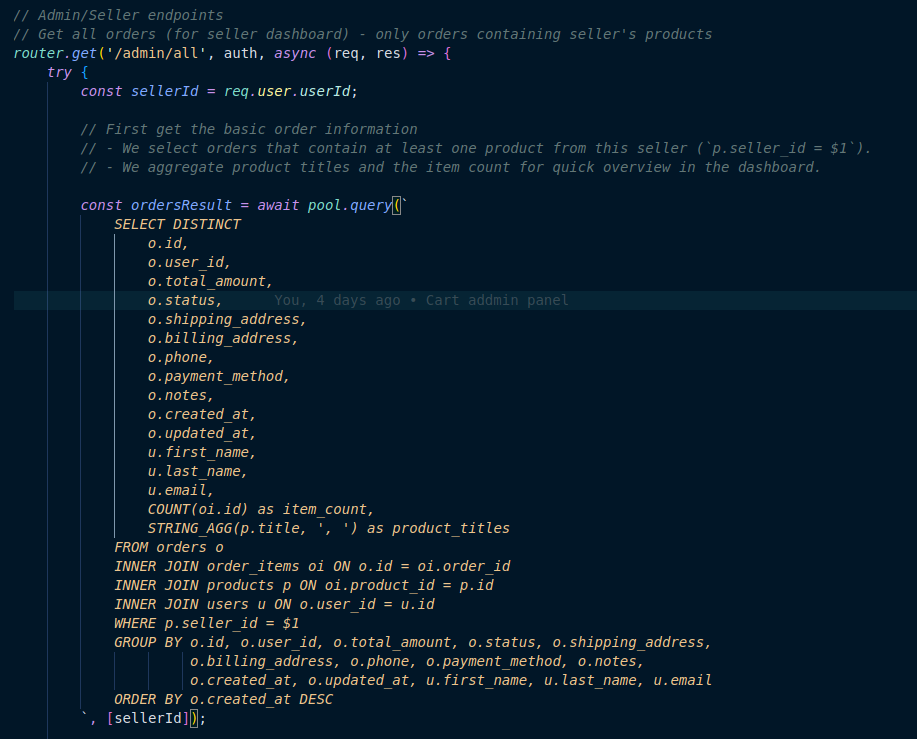Screen dimensions: 917x739
Task: Click the COUNT(oi.id) as item_count line
Action: [260, 509]
